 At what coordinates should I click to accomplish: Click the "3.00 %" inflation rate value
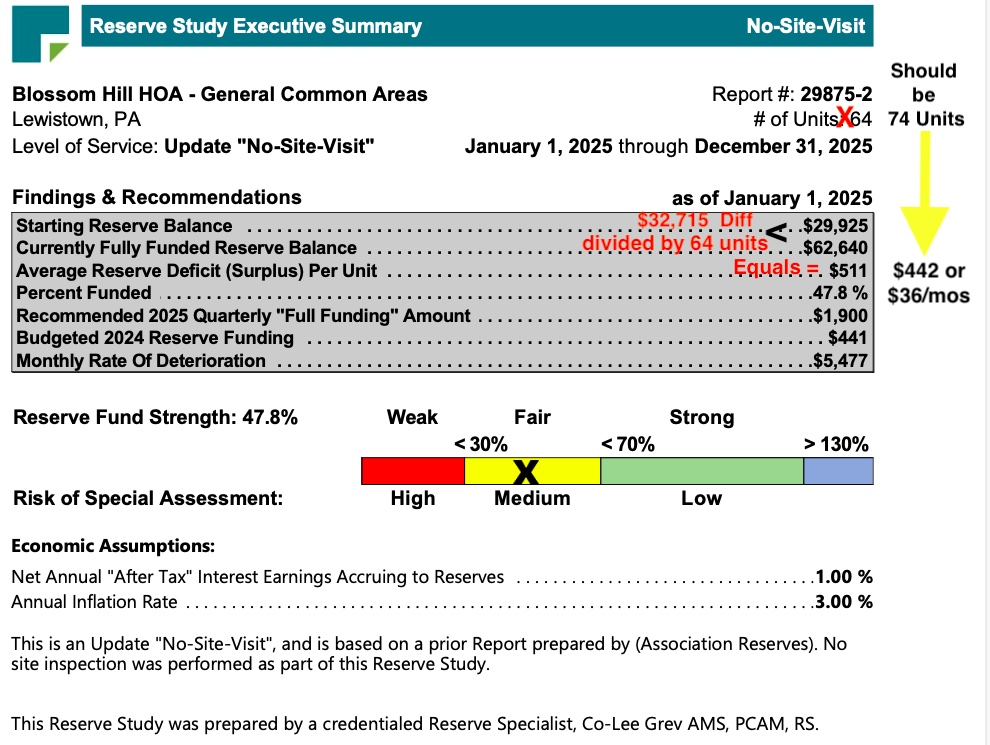844,602
